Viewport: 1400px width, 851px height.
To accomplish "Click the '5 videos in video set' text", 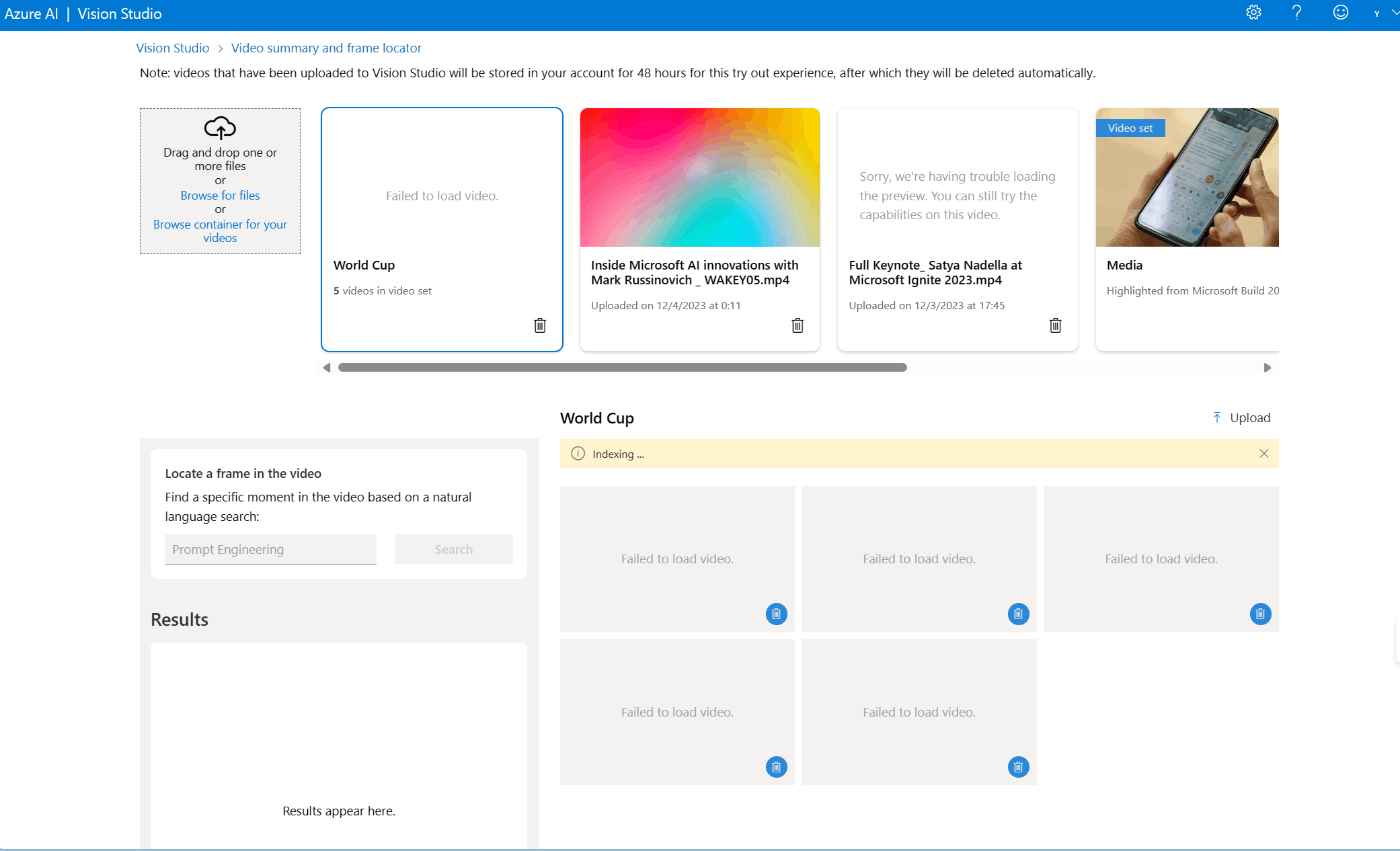I will pos(383,291).
